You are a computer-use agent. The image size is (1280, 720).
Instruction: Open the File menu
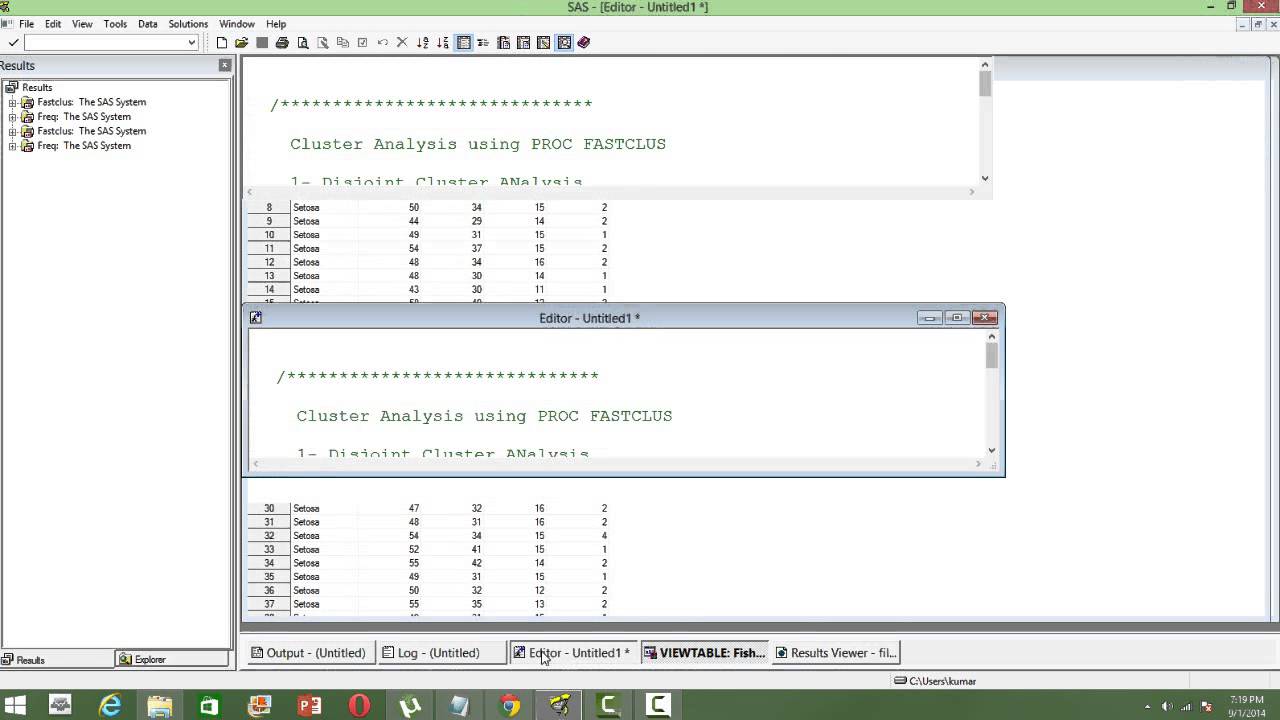pos(26,24)
